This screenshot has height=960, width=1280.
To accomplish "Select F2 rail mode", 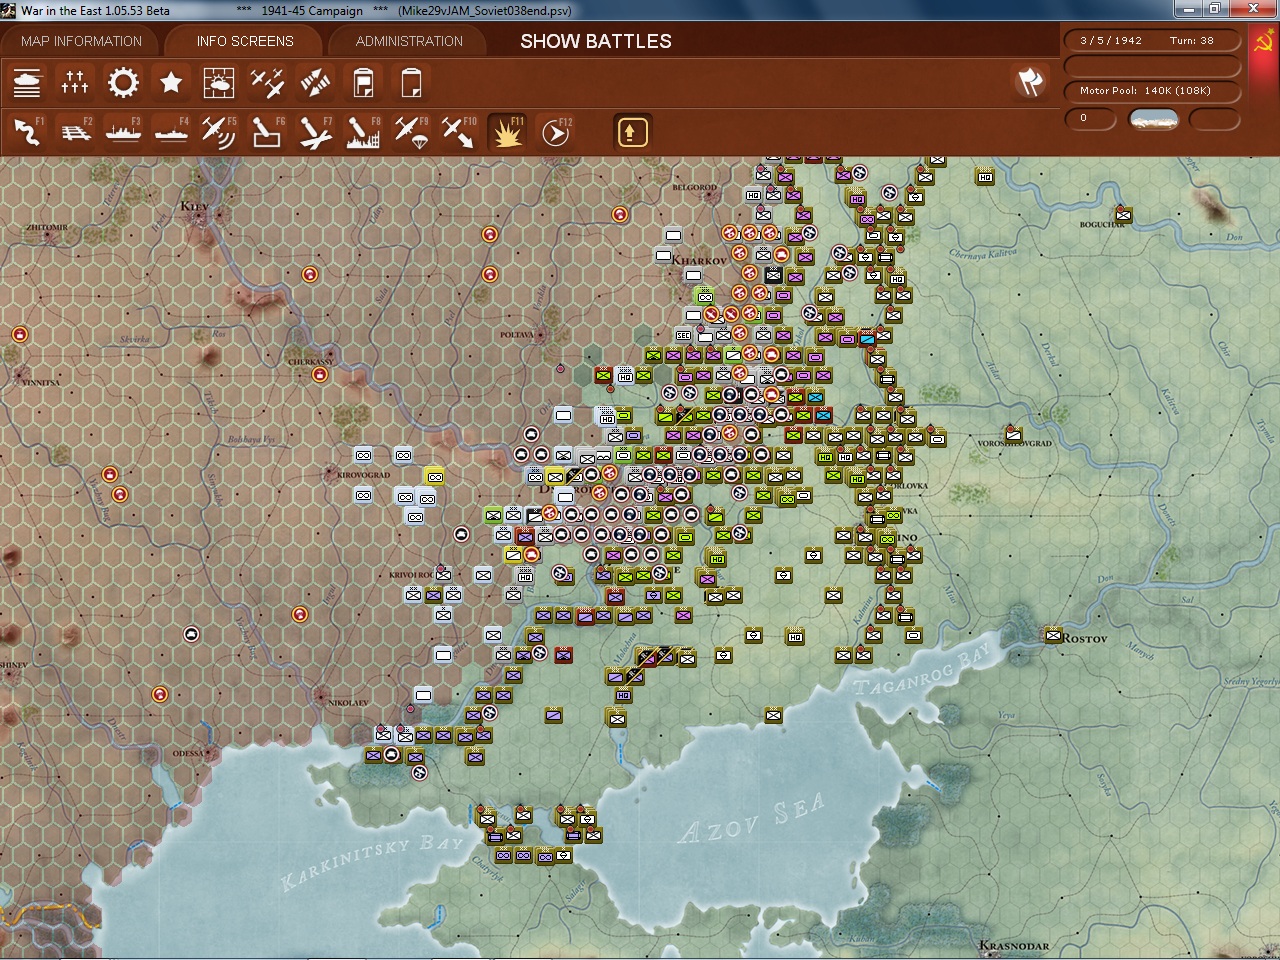I will point(75,132).
